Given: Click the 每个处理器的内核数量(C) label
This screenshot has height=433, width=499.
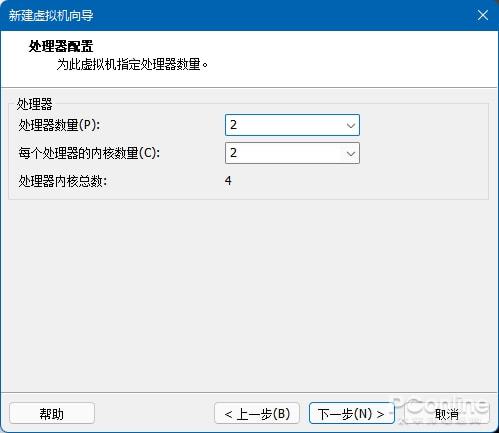Looking at the screenshot, I should coord(89,153).
